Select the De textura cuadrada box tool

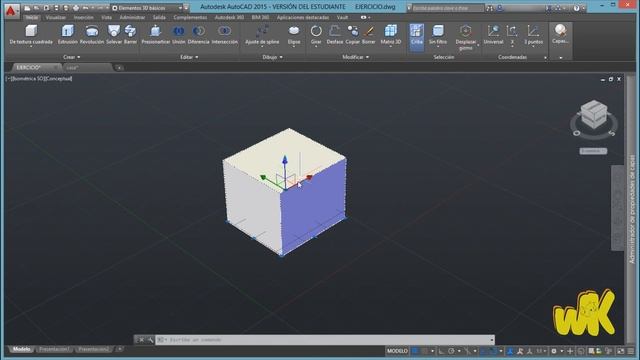point(31,35)
